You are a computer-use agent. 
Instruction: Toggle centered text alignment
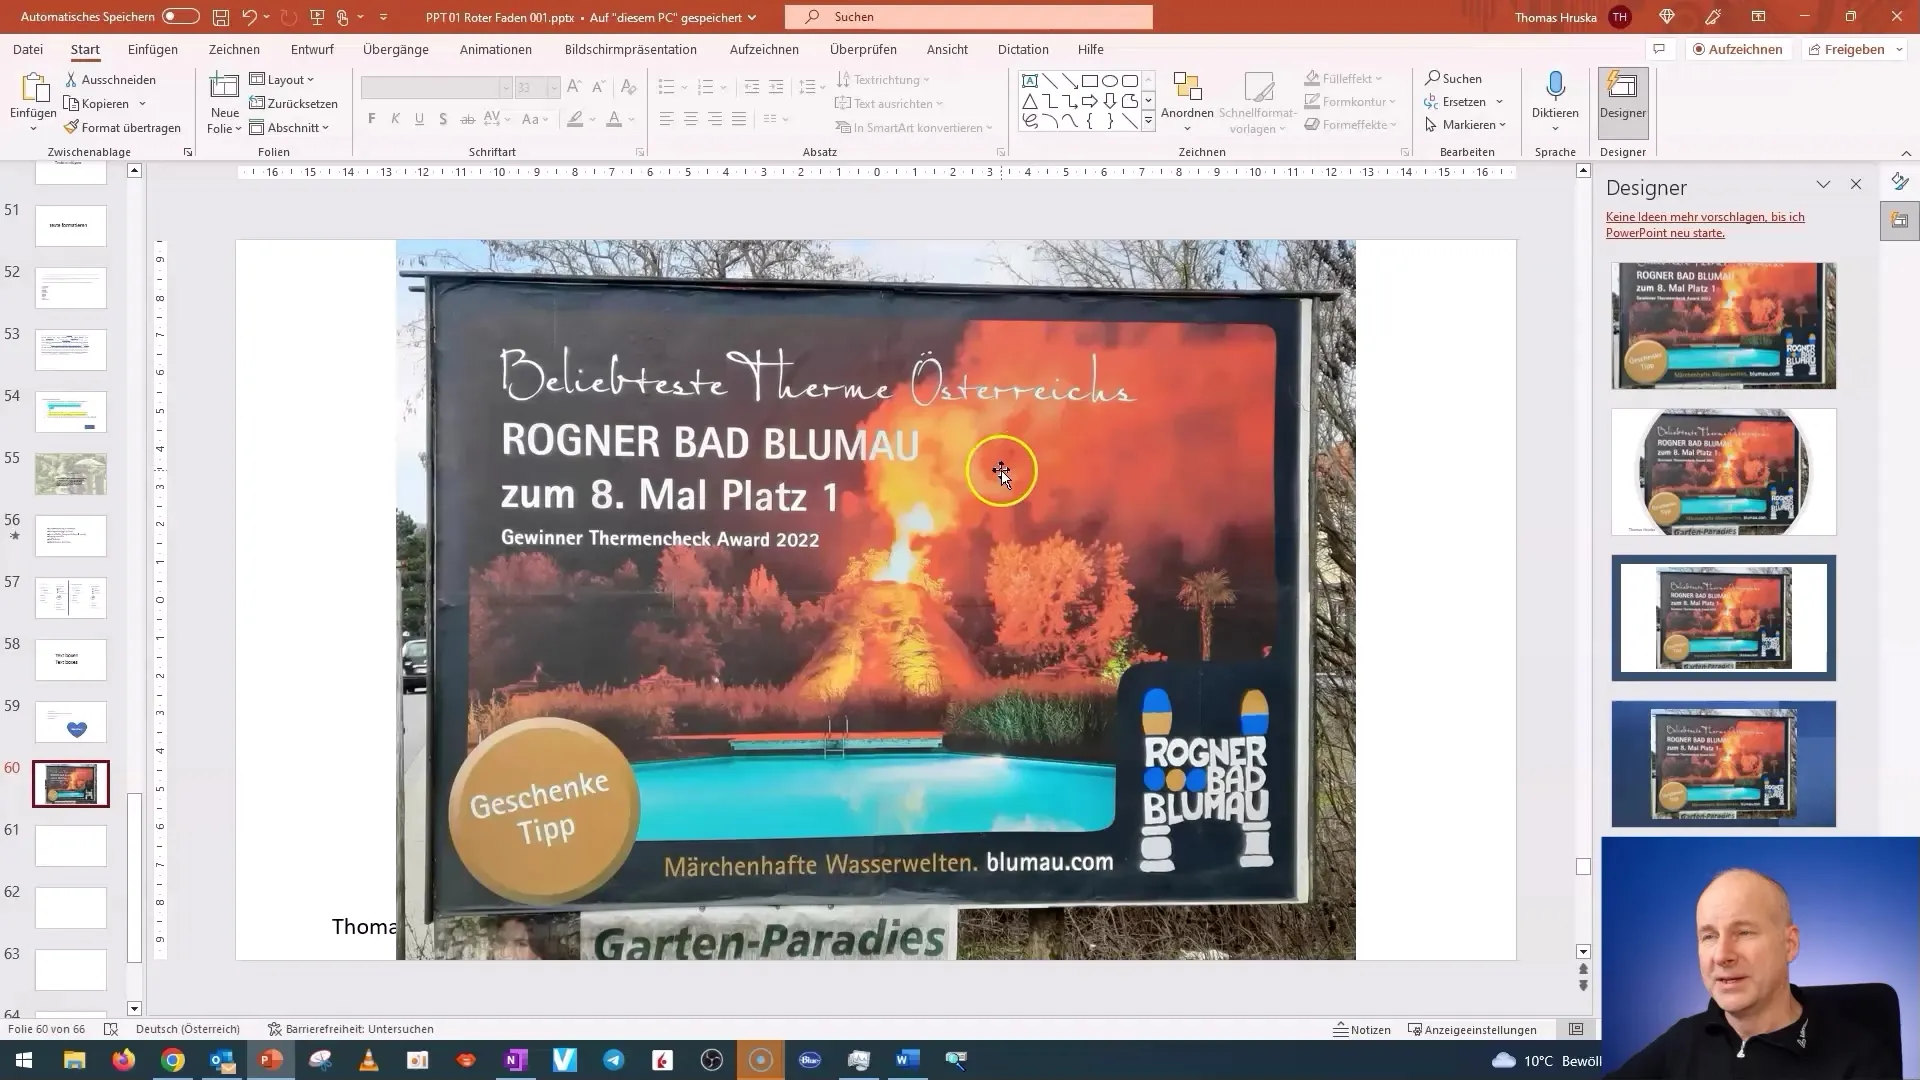(691, 119)
